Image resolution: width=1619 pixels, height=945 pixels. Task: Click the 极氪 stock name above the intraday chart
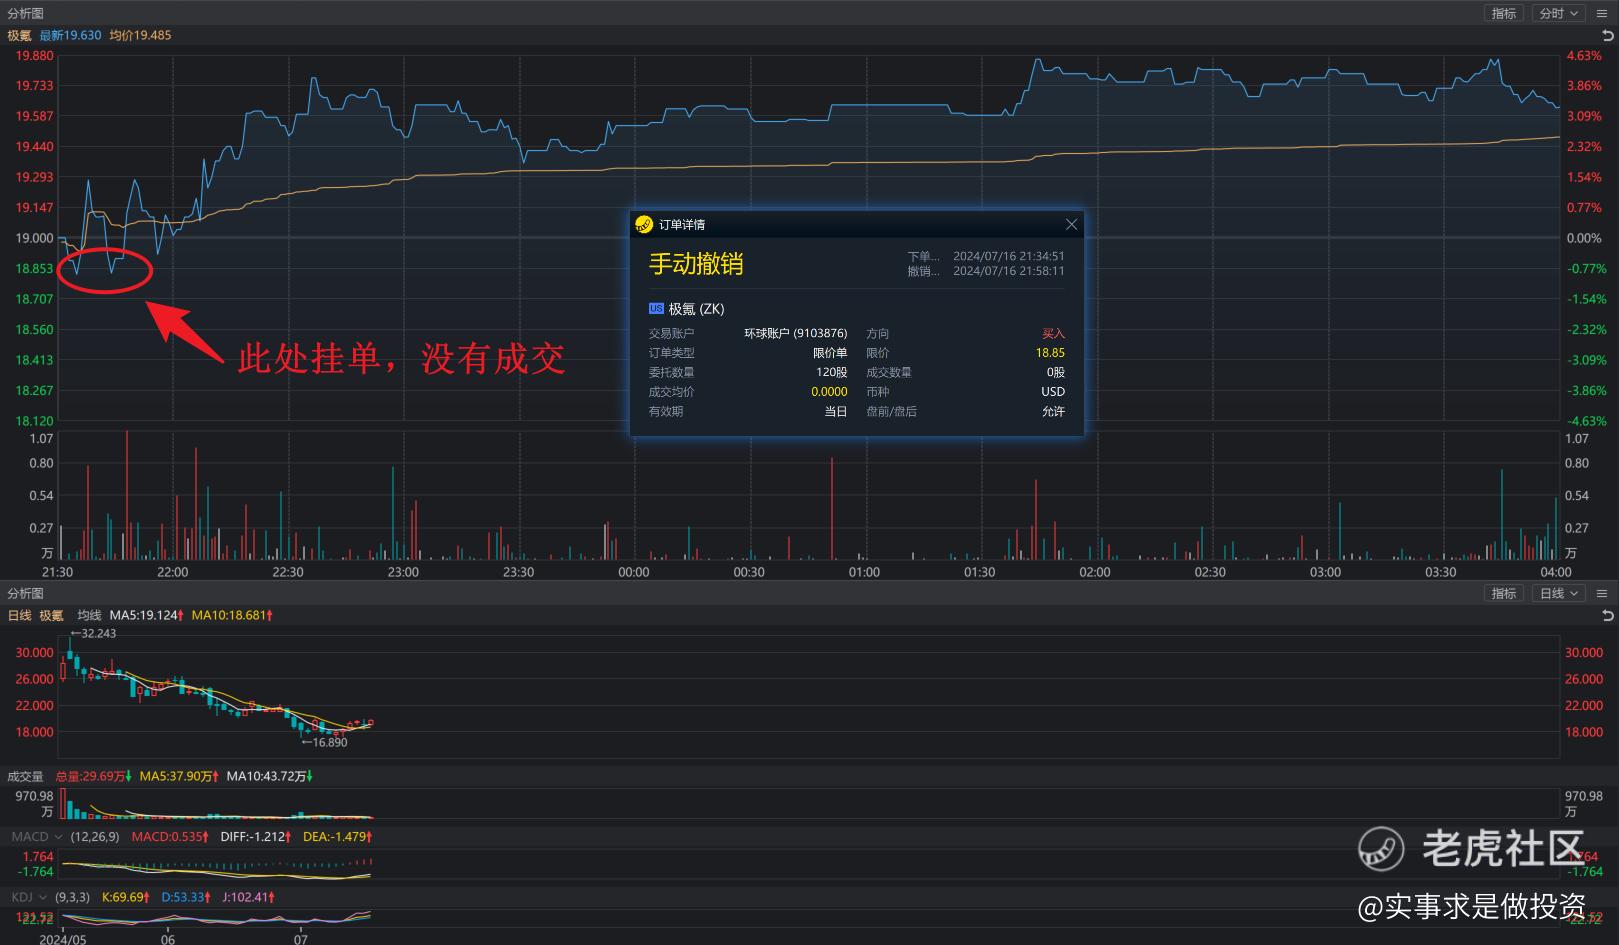tap(20, 35)
